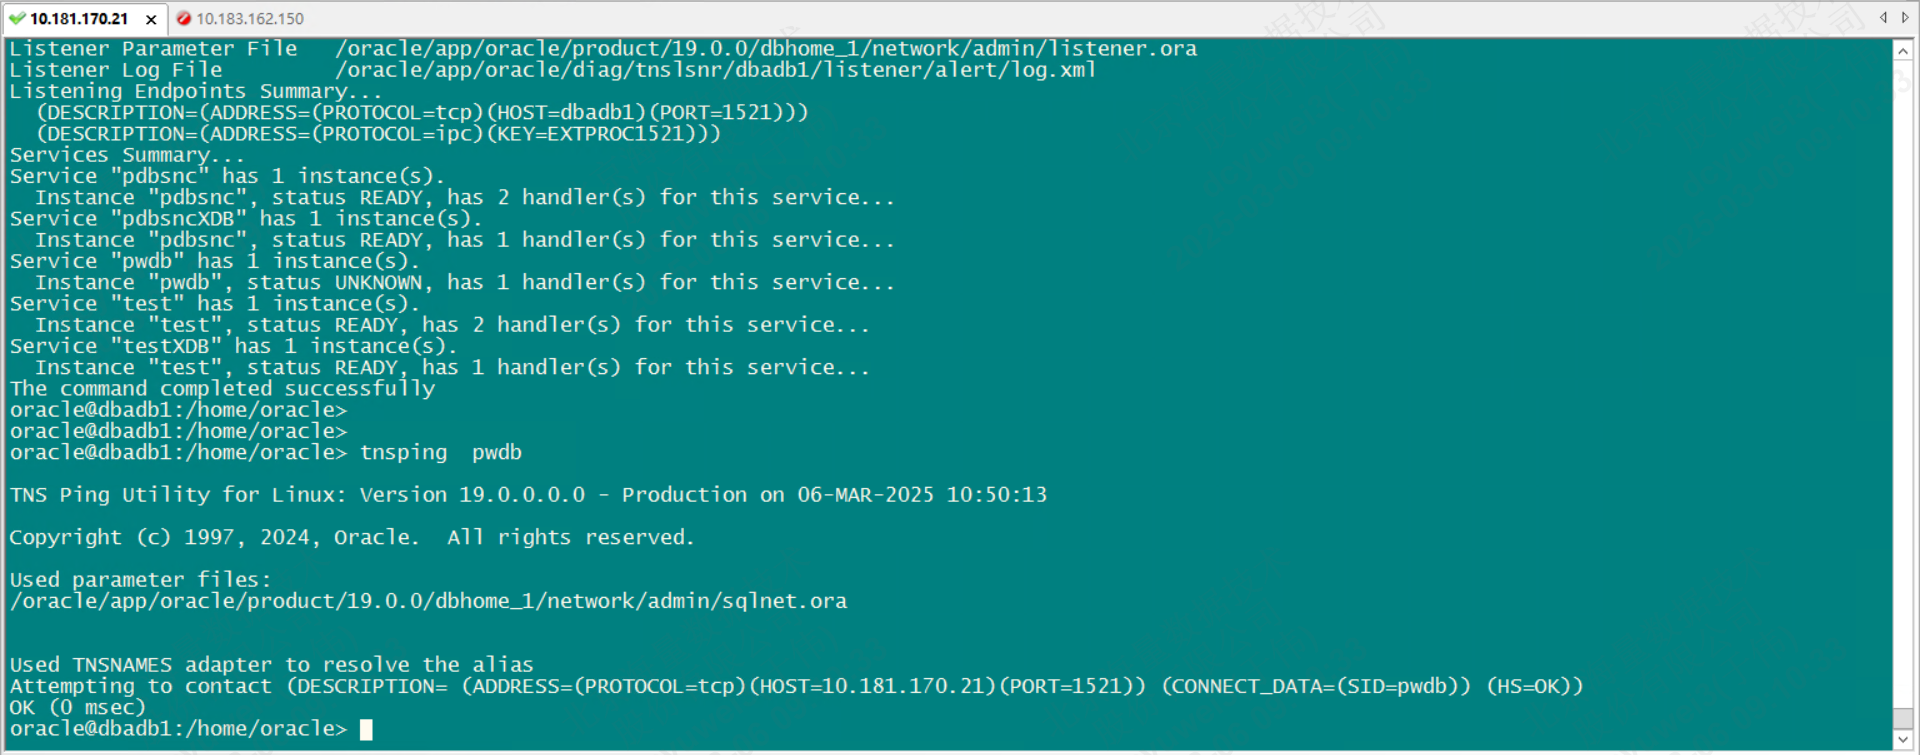Click the terminal cursor at the prompt

click(366, 729)
